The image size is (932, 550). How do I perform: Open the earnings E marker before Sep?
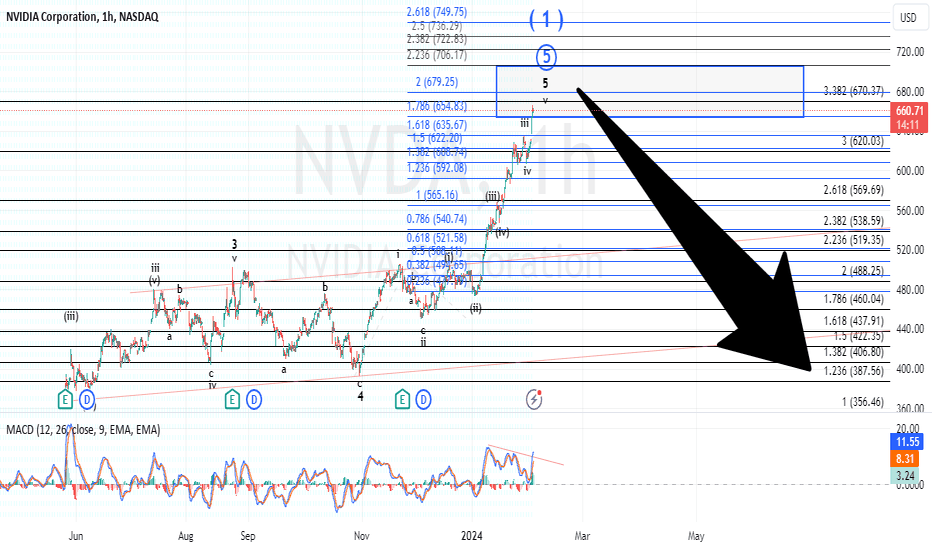[232, 400]
